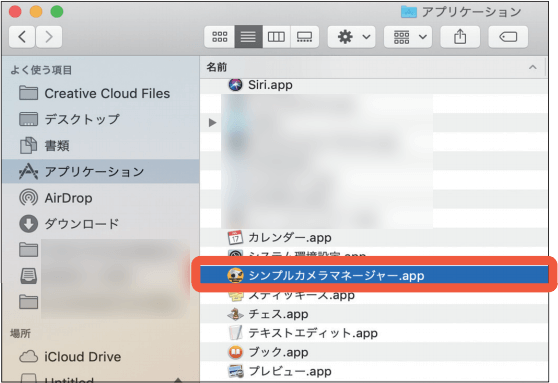Click the Books app icon
Screen dimensions: 558x383
[x=235, y=352]
